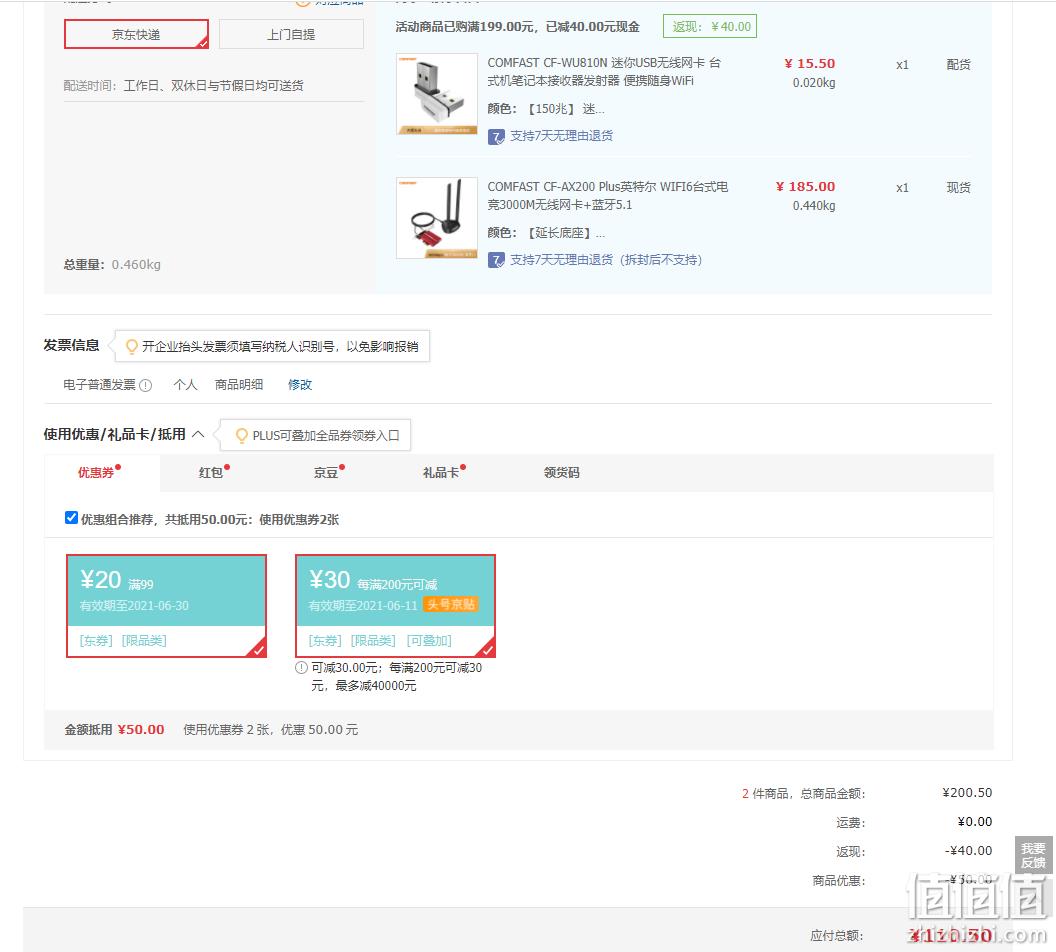The width and height of the screenshot is (1056, 952).
Task: Click lightbulb icon beside PLUS coupon tip
Action: [x=241, y=436]
